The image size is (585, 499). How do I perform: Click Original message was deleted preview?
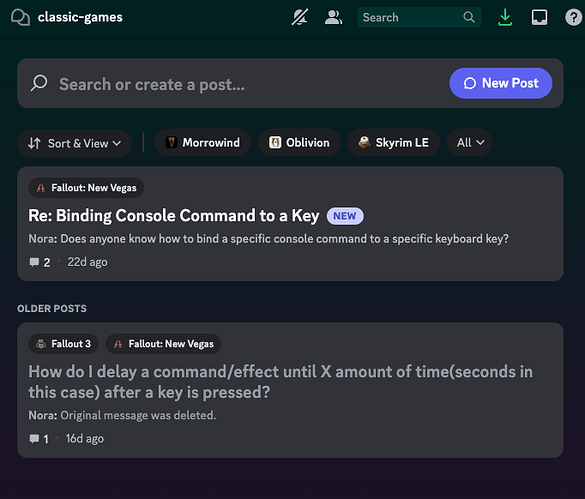(x=138, y=415)
